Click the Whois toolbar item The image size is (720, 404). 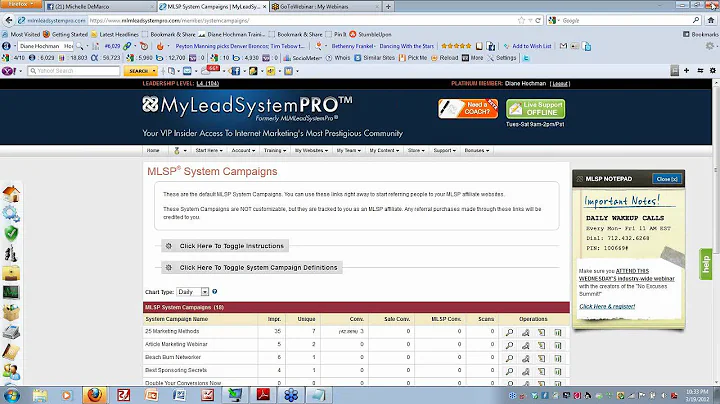point(338,58)
